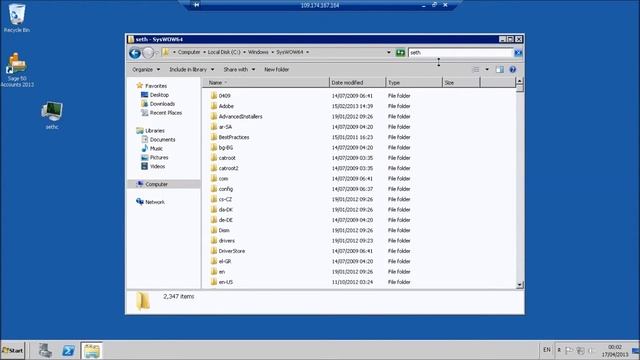The image size is (640, 360).
Task: Open the Recycle Bin desktop icon
Action: click(x=17, y=18)
